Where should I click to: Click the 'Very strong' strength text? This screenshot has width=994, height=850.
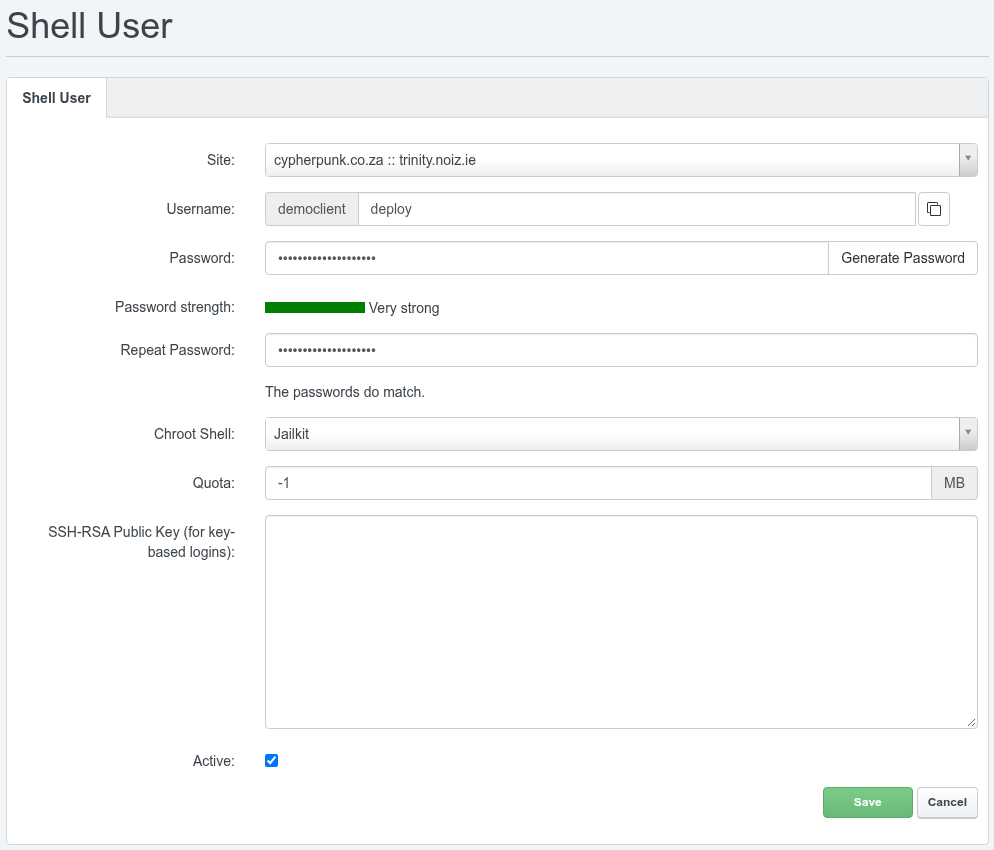coord(404,308)
